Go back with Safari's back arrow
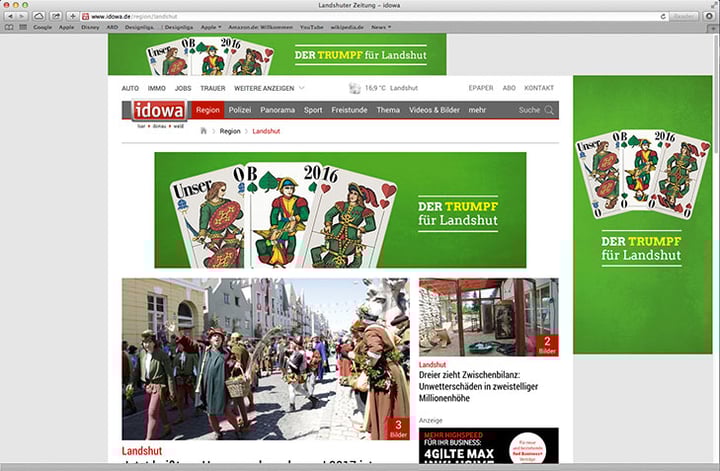 pos(10,16)
